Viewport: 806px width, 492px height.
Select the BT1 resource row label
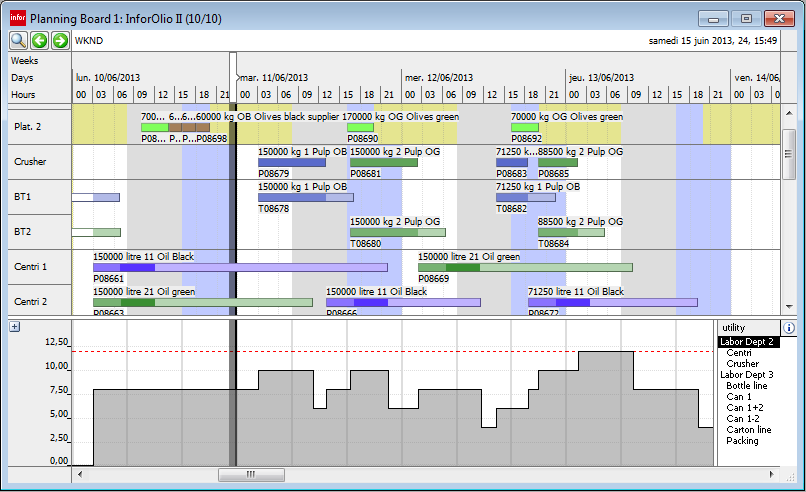tap(22, 197)
